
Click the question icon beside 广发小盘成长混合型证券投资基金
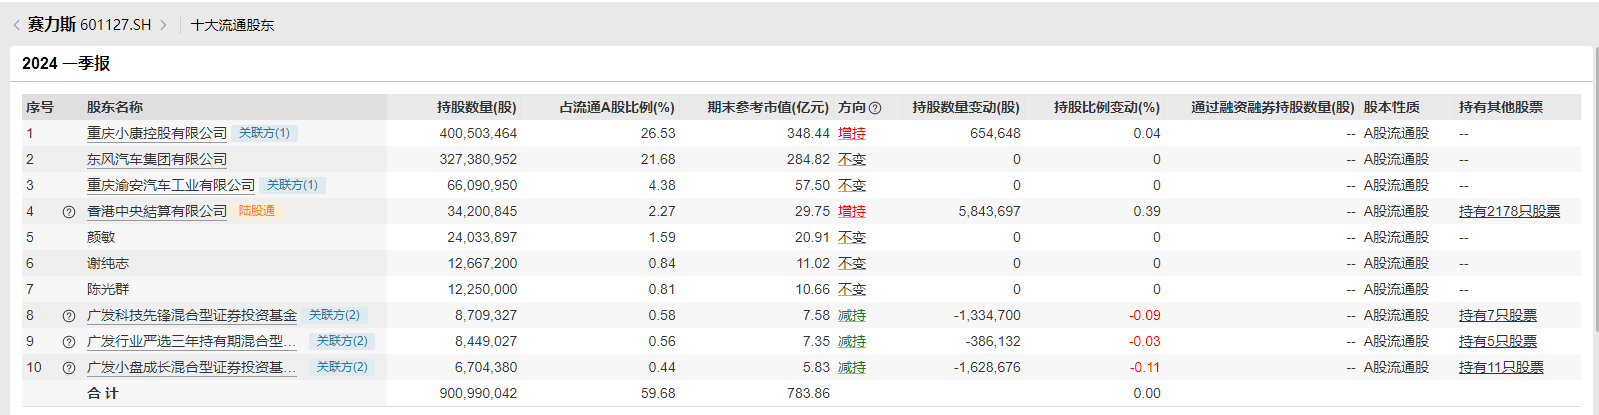pos(69,368)
